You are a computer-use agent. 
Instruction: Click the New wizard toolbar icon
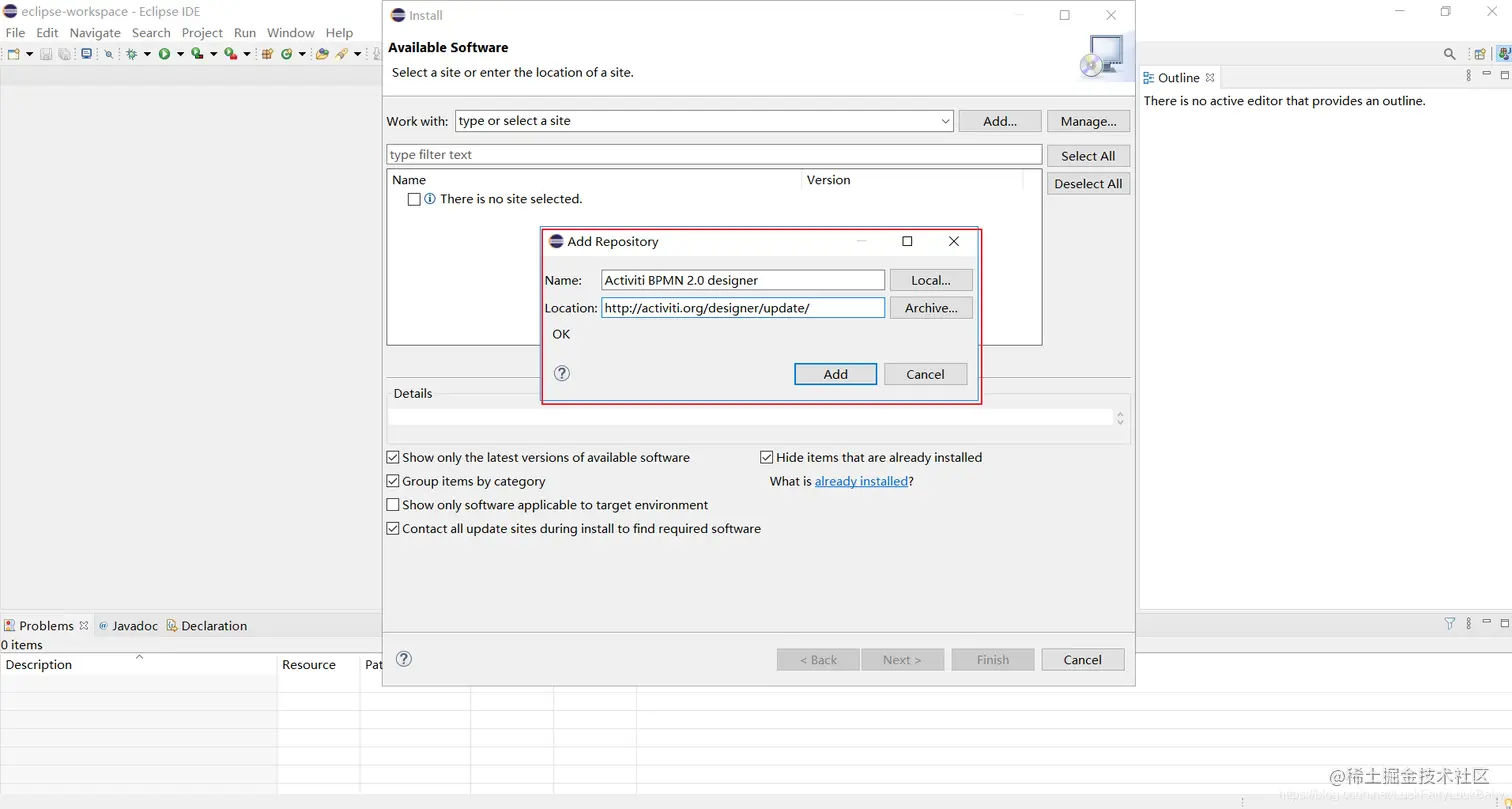coord(13,54)
